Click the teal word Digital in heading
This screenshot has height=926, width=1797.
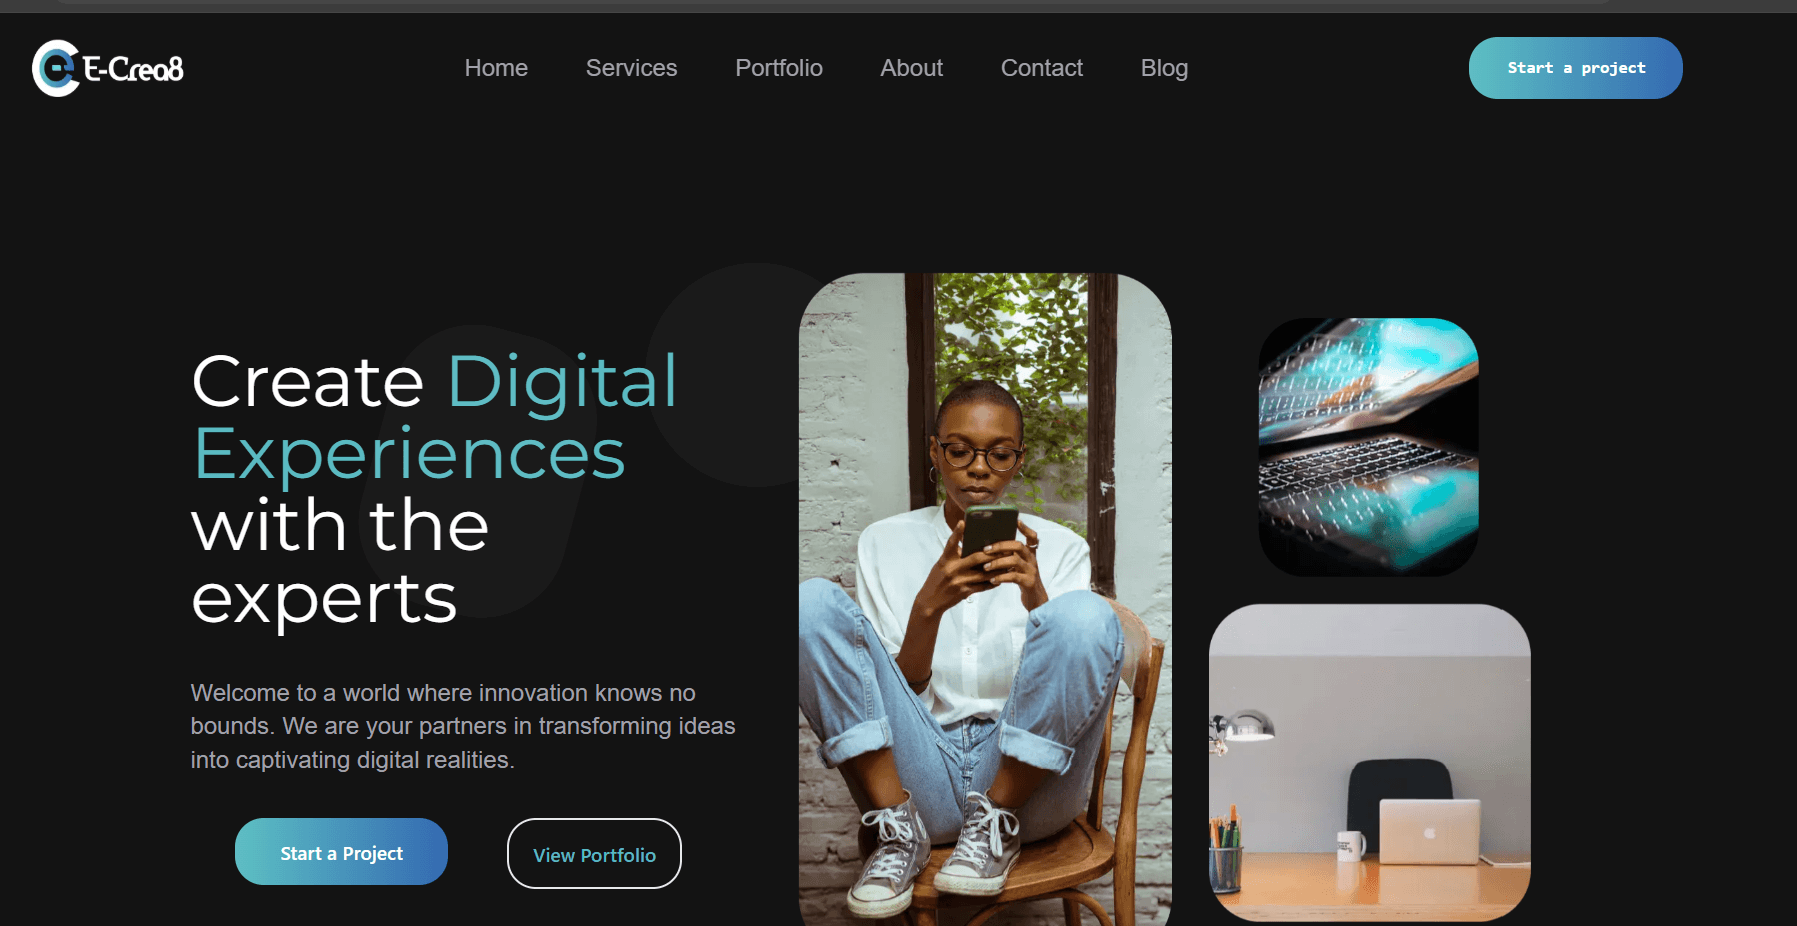(x=562, y=382)
